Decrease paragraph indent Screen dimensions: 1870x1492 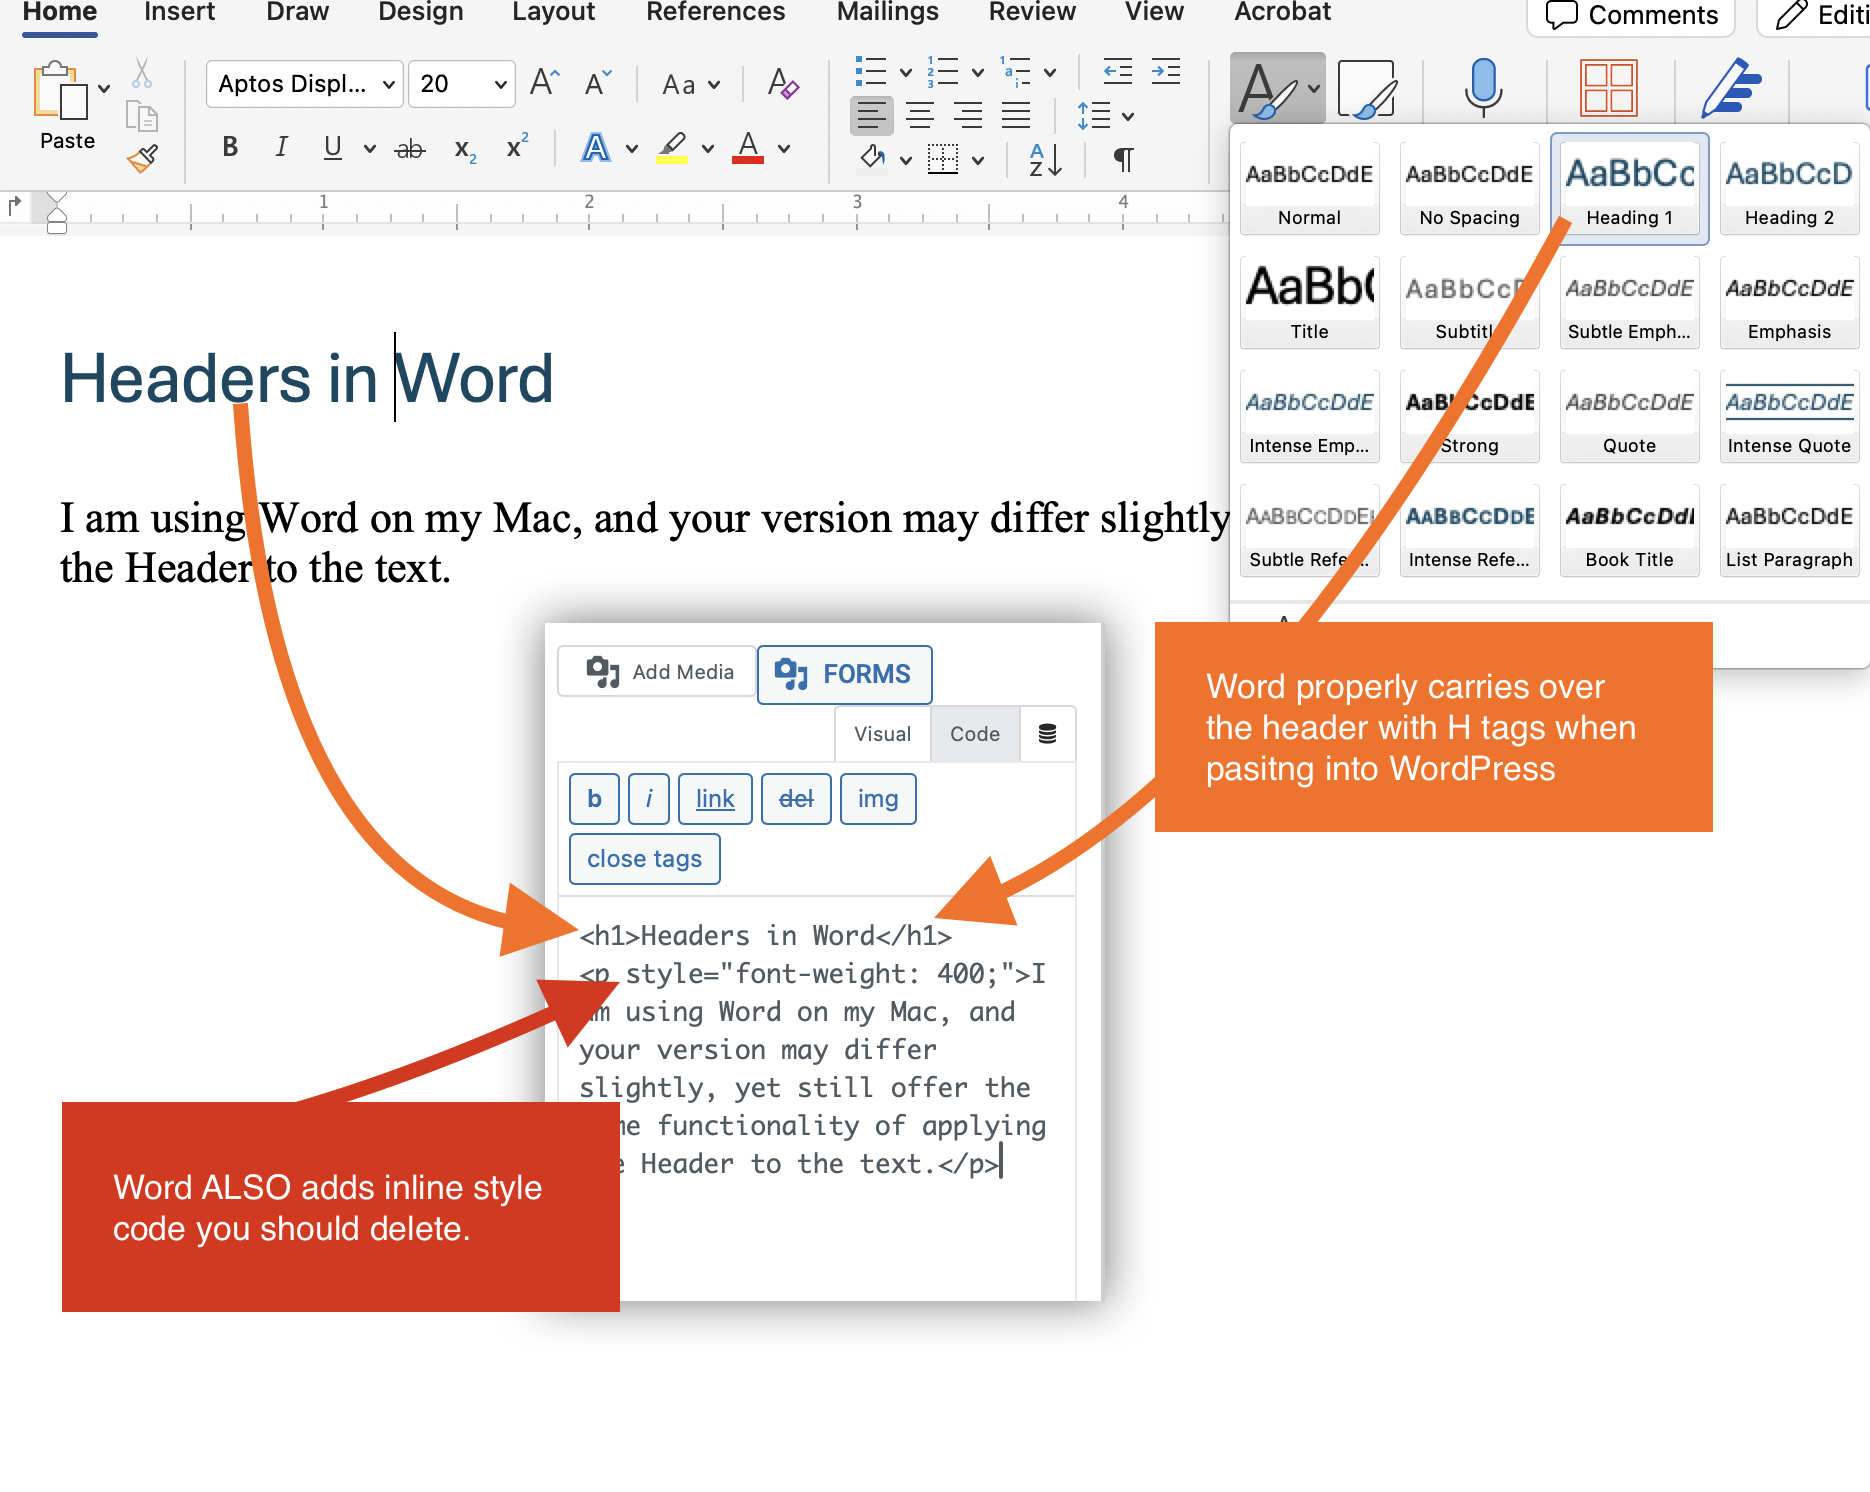pyautogui.click(x=1117, y=71)
